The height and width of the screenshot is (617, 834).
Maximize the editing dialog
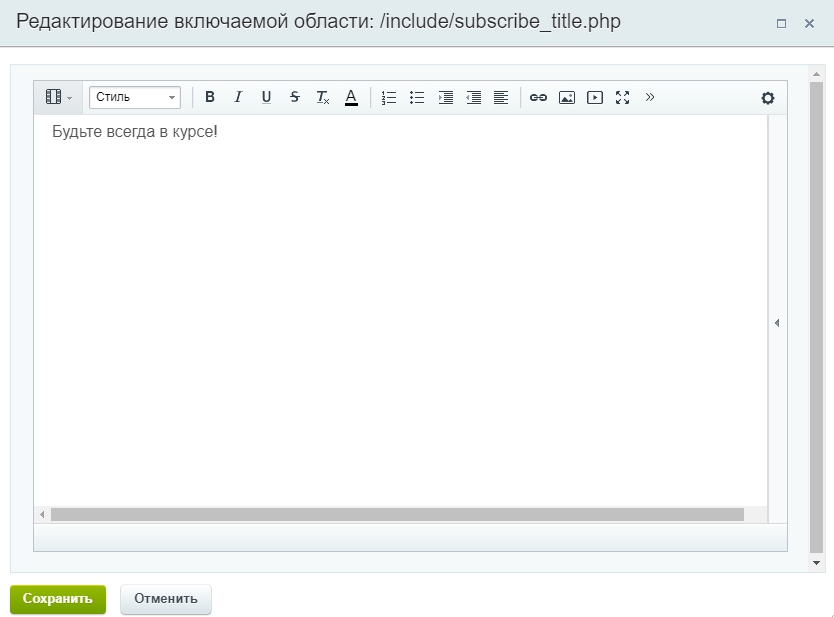point(781,23)
